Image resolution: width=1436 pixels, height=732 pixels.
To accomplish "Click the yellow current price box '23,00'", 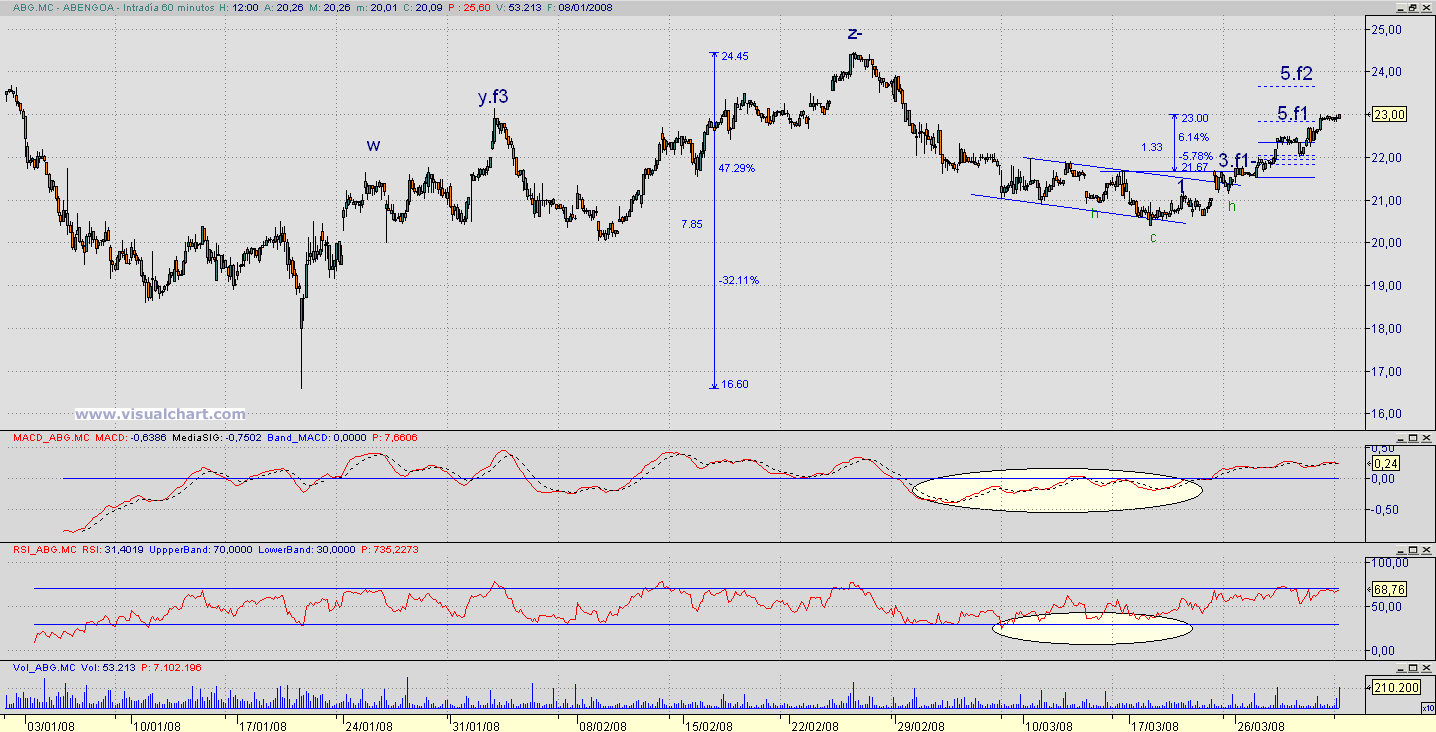I will tap(1391, 115).
